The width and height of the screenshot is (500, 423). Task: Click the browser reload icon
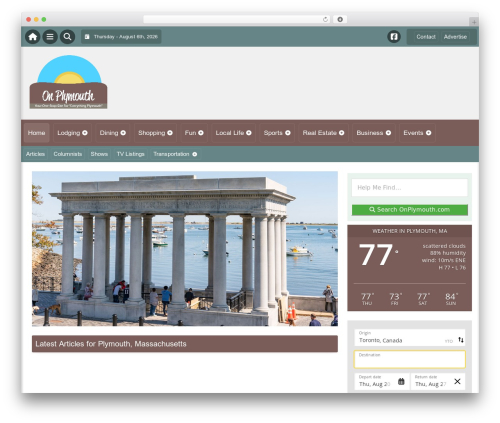click(x=325, y=19)
